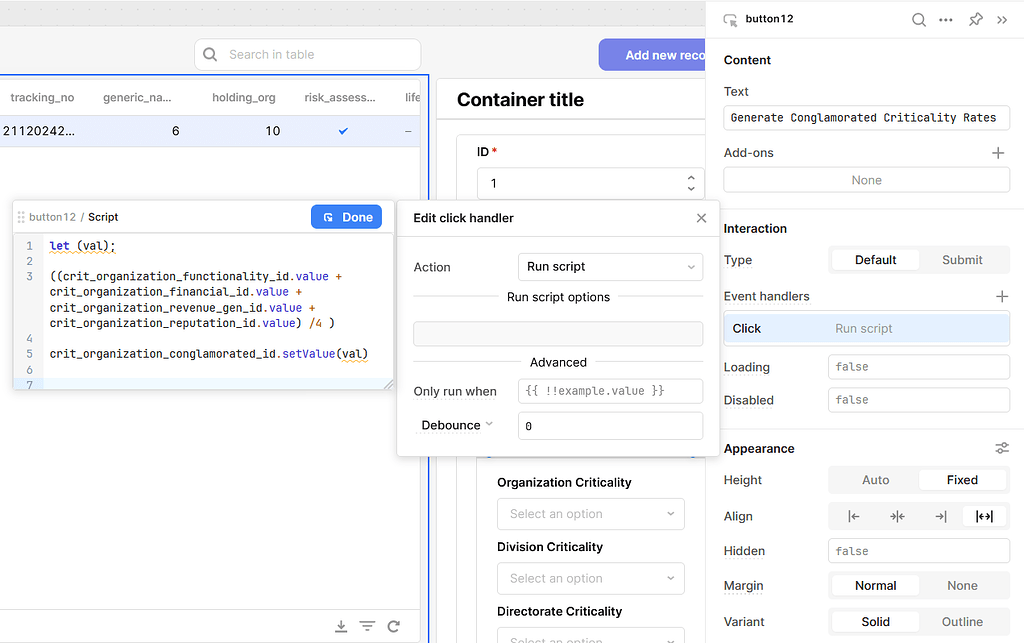
Task: Collapse the inspector with double chevron
Action: coord(1002,20)
